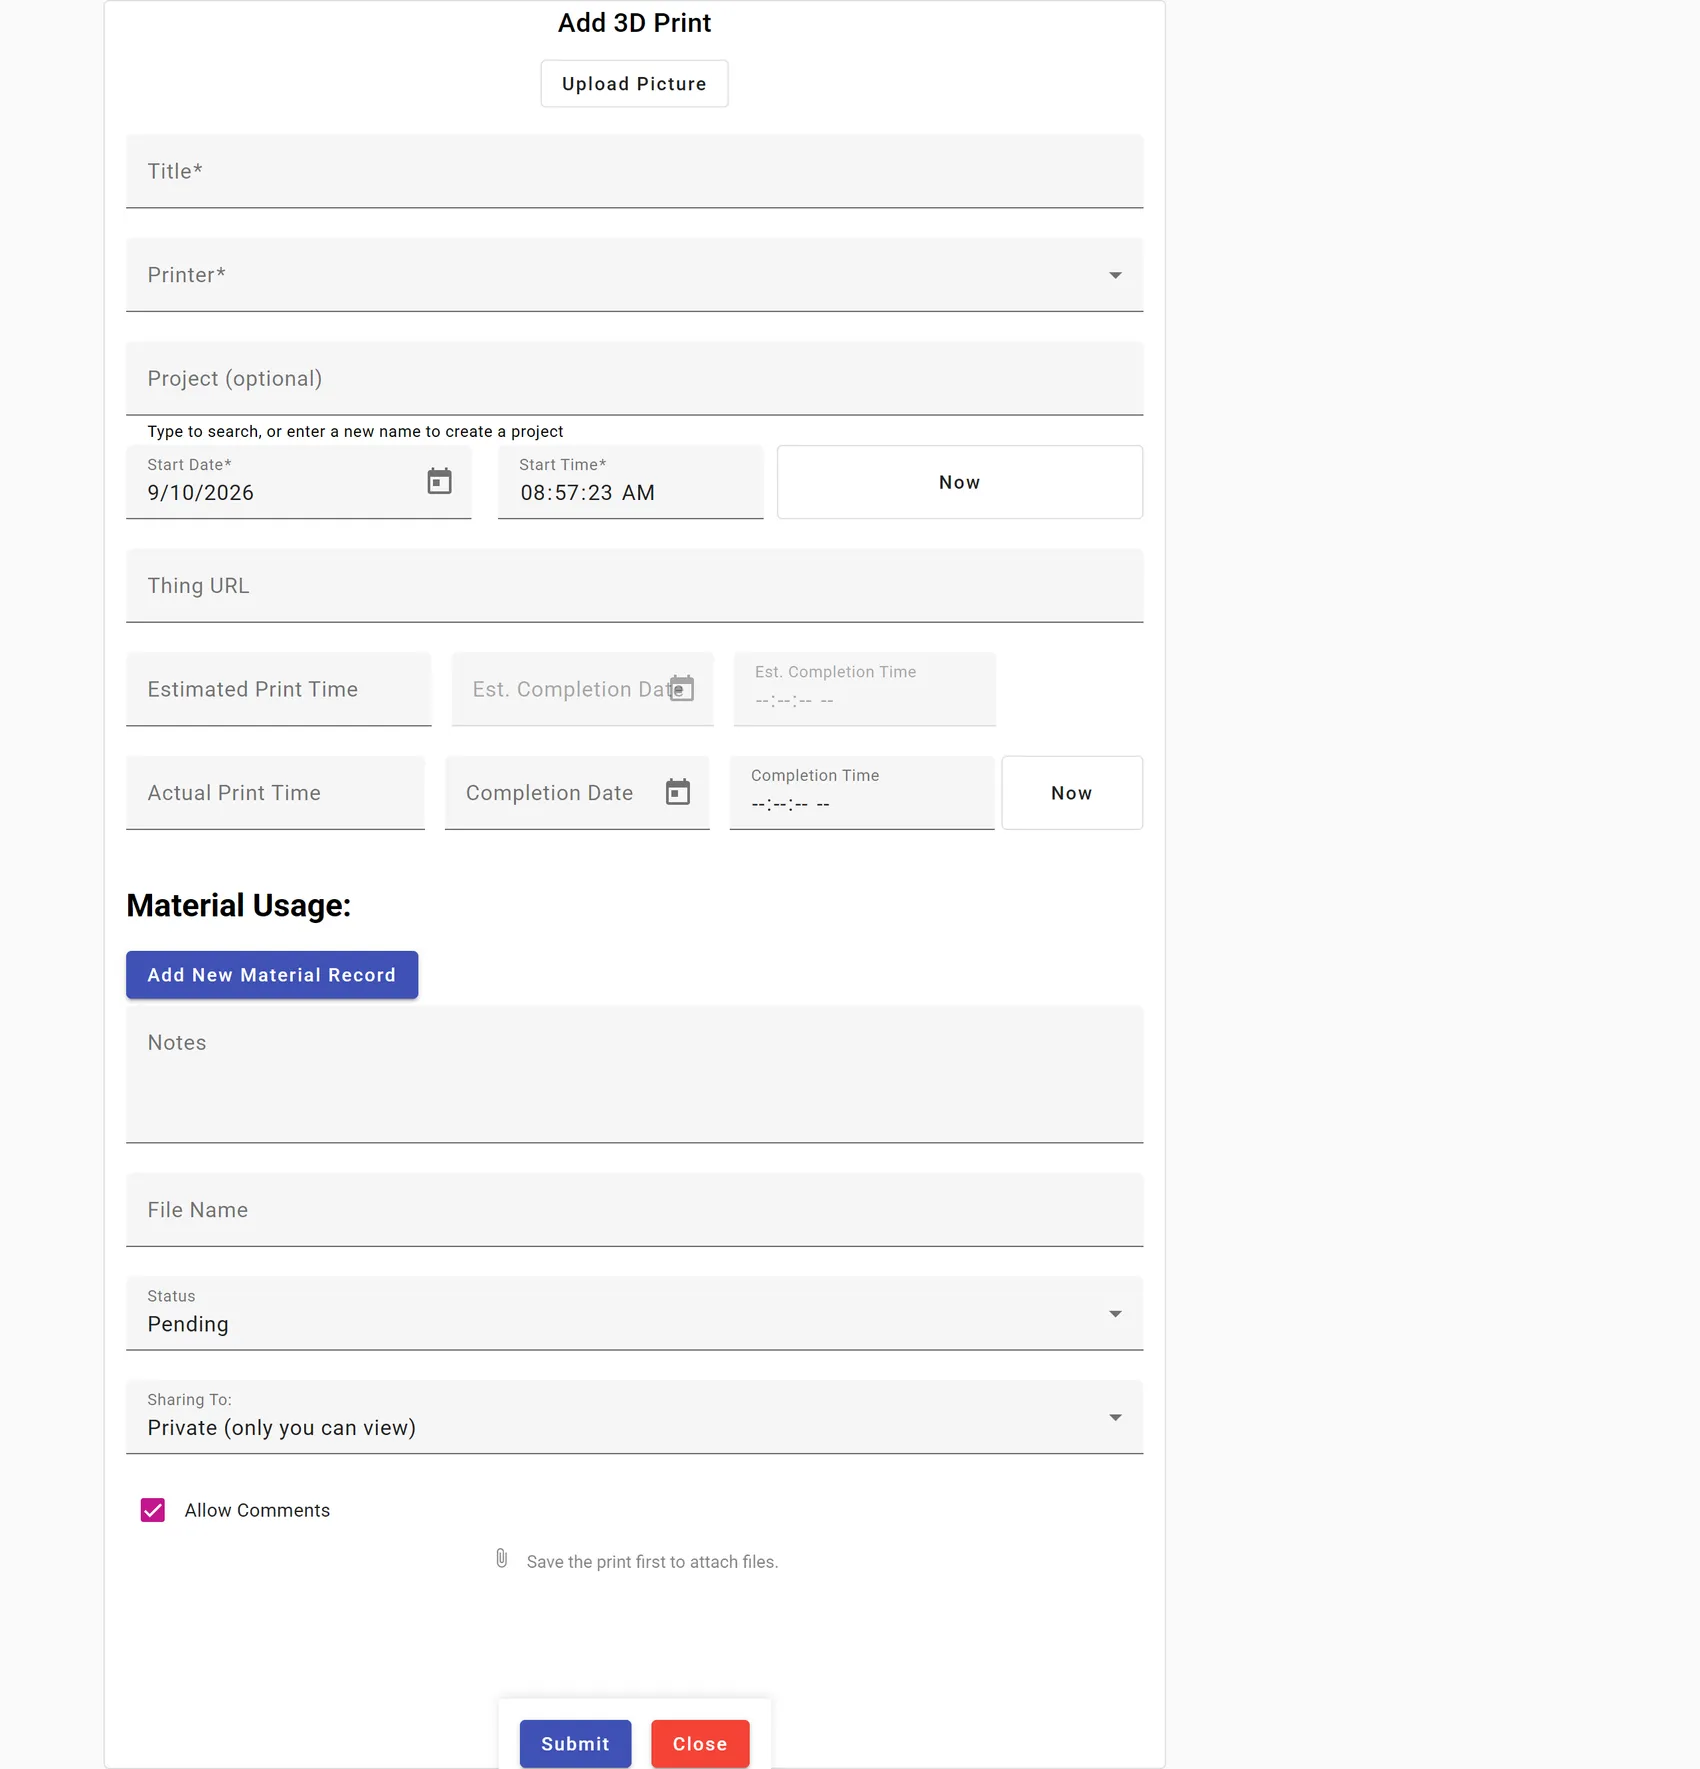Click the Start Date value 9/10/2026

tap(201, 493)
